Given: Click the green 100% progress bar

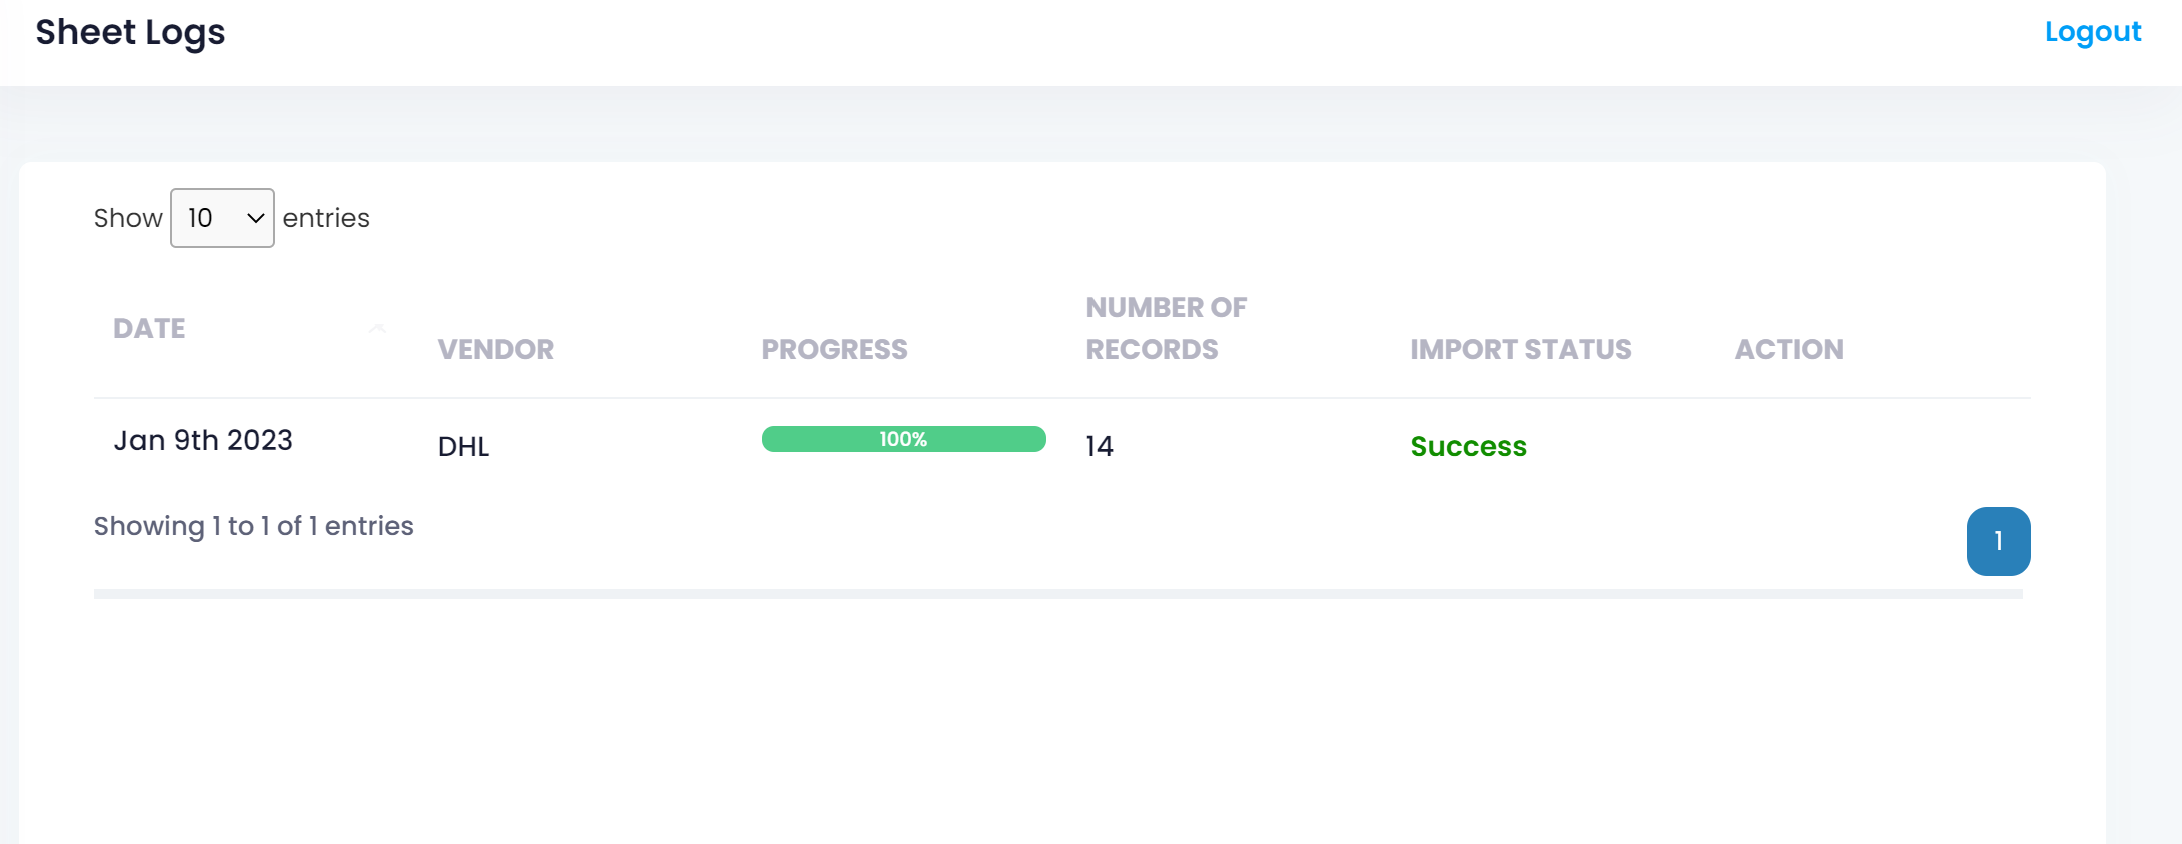Looking at the screenshot, I should pos(903,439).
